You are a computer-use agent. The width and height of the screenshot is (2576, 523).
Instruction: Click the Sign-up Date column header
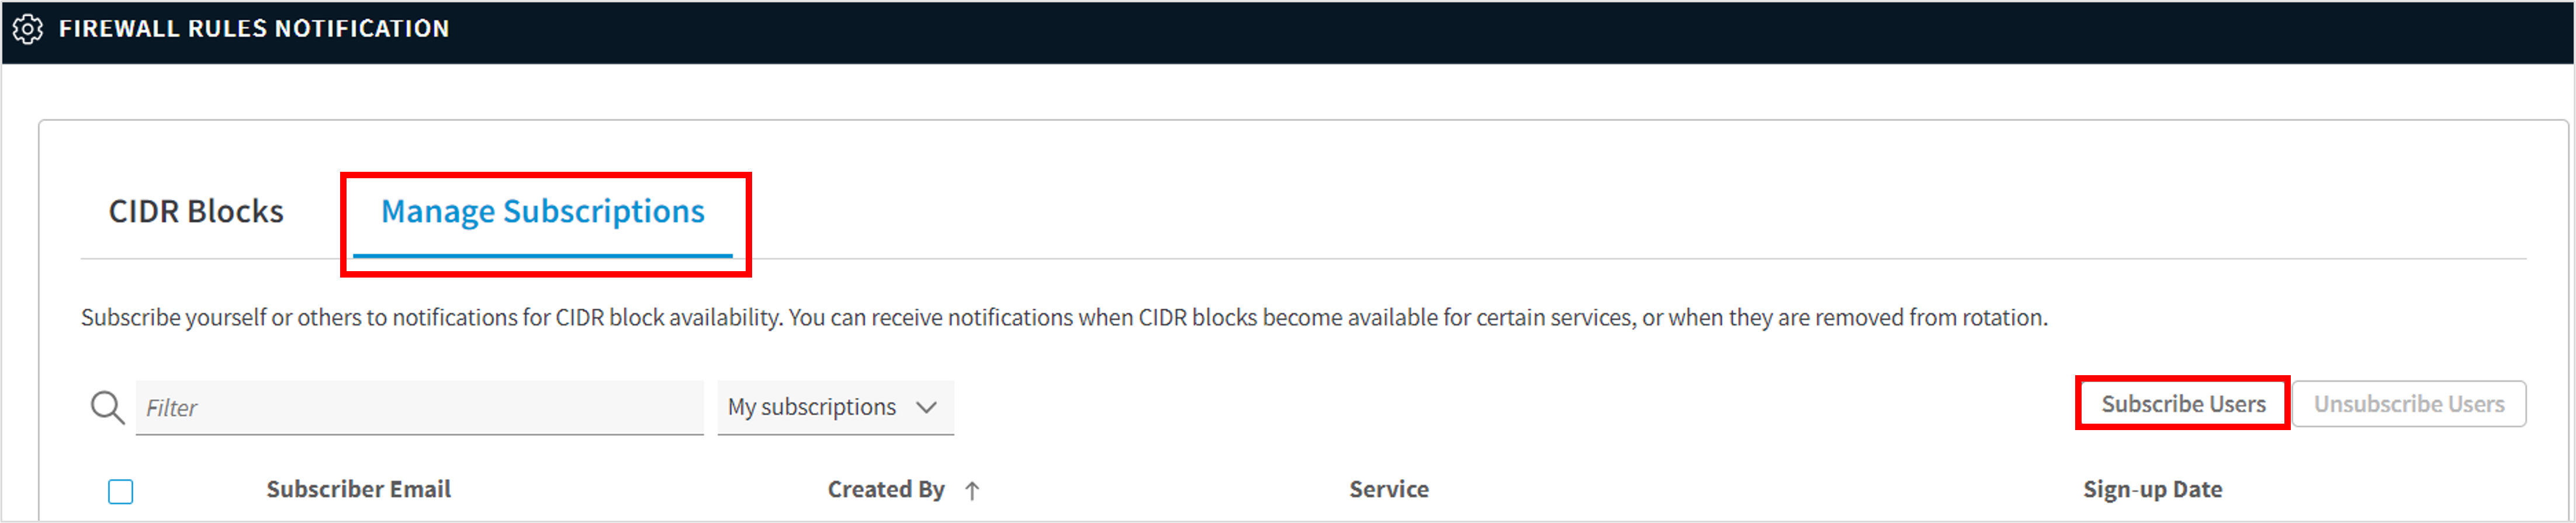point(2152,489)
